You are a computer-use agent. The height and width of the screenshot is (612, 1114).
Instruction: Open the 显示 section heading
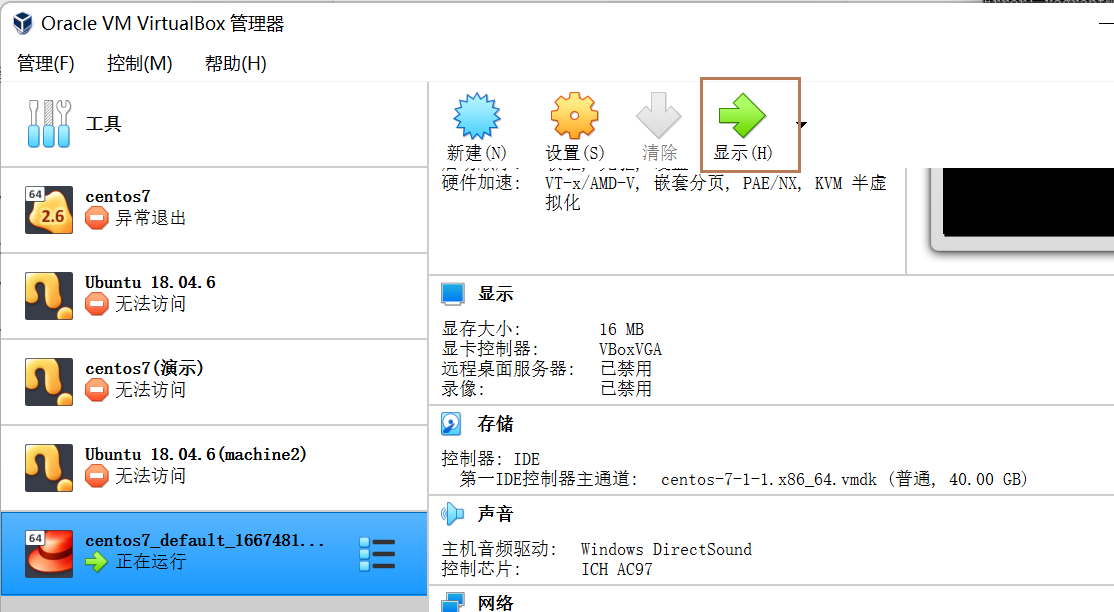(495, 294)
